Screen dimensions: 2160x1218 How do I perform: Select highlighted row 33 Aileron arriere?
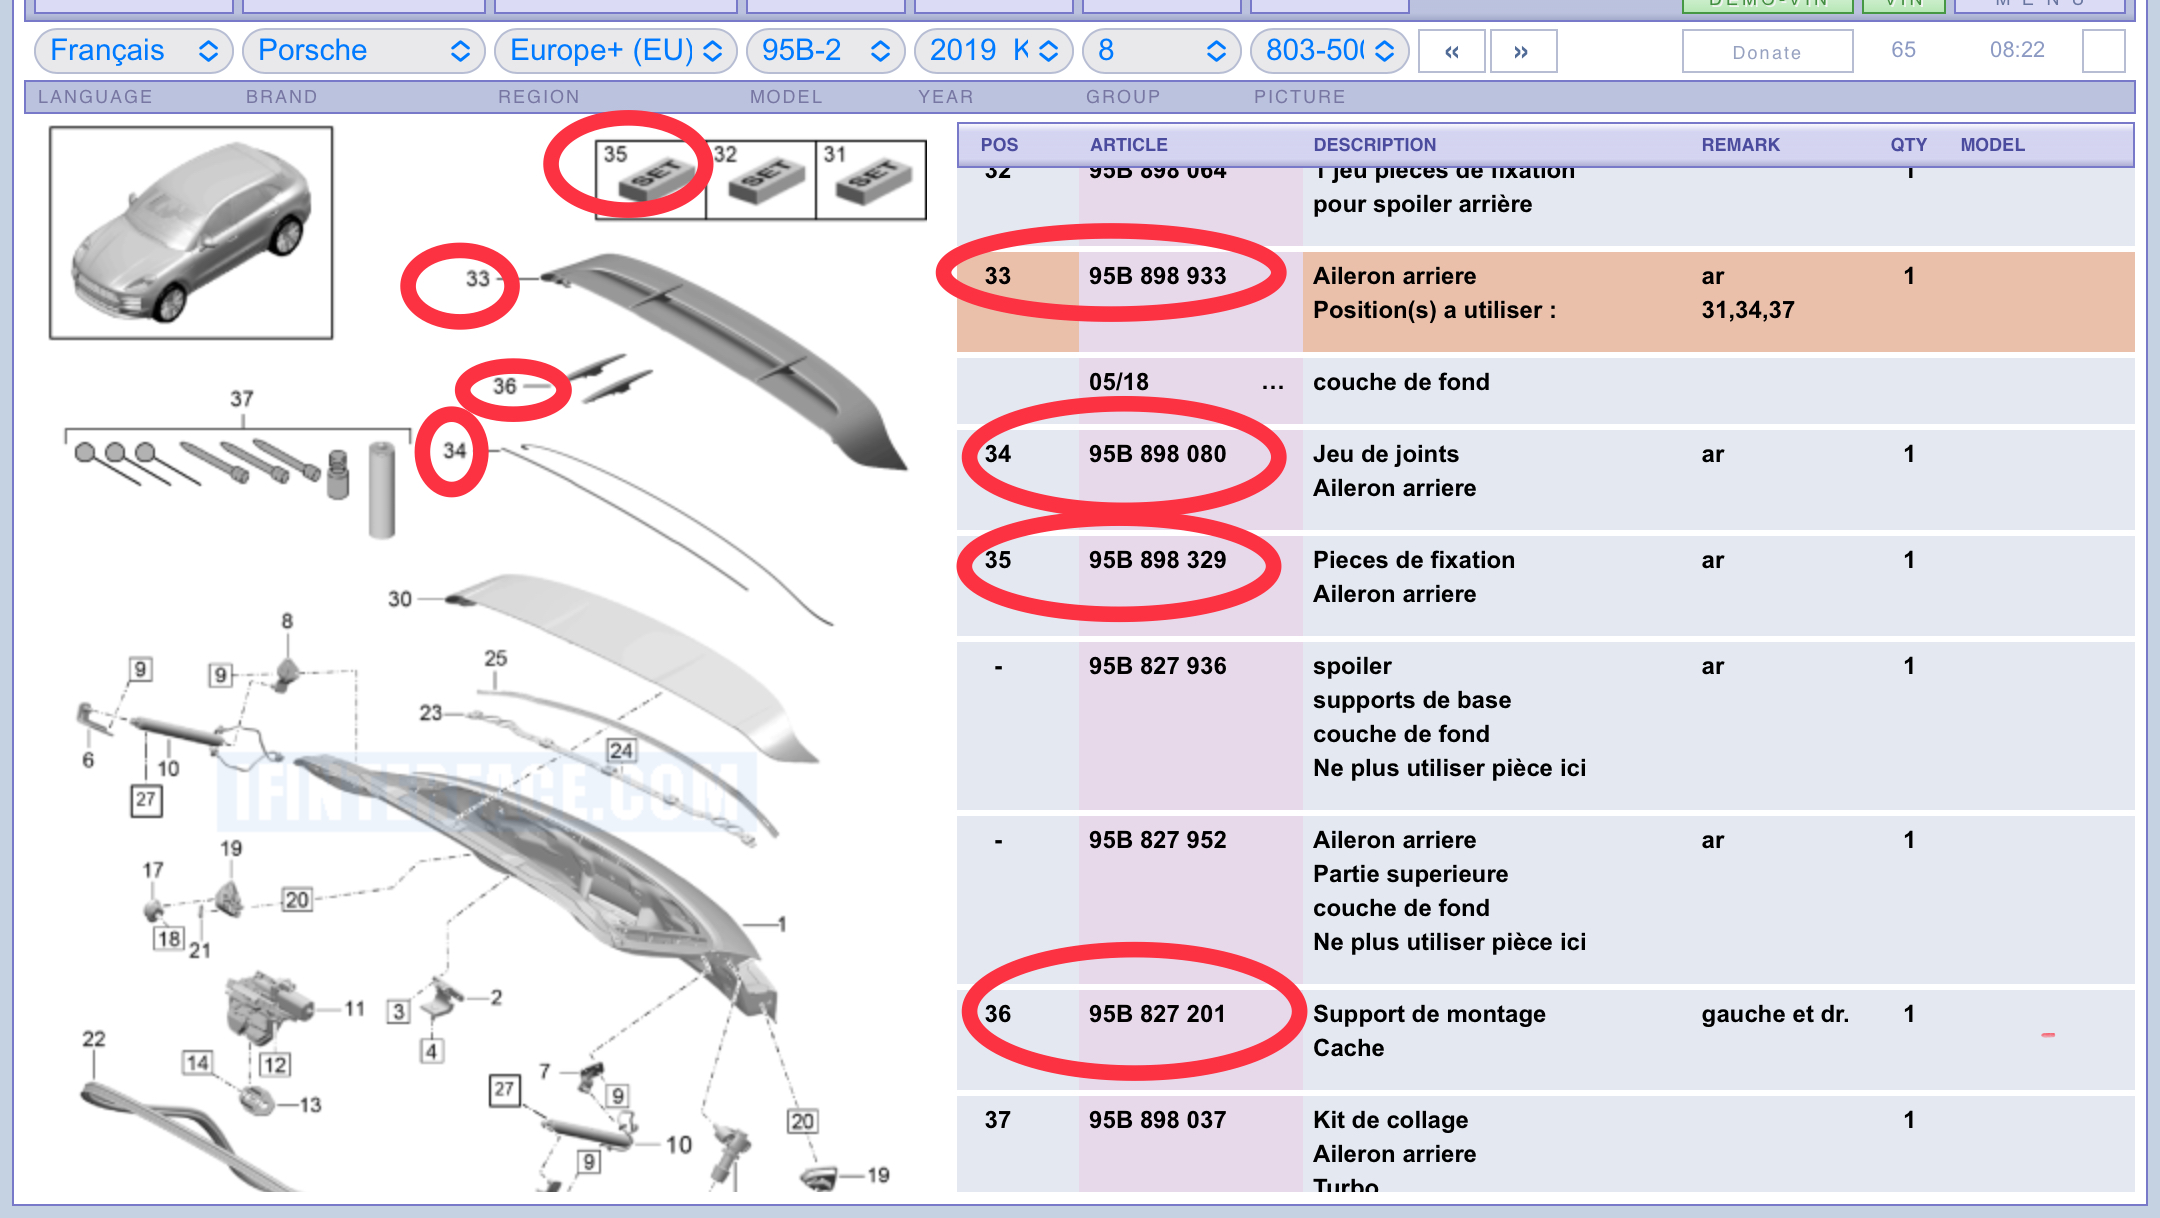coord(1394,276)
